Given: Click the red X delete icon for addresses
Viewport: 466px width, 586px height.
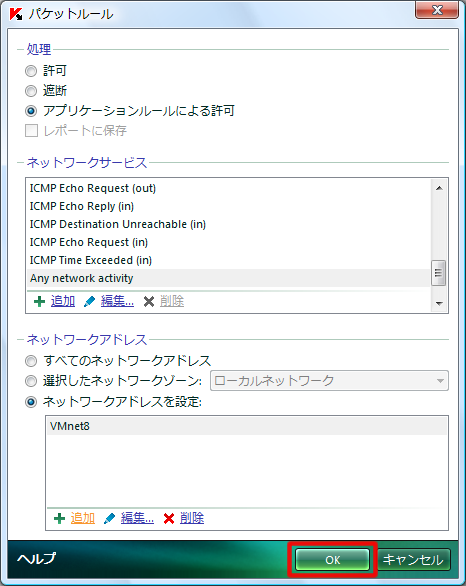Looking at the screenshot, I should pos(169,518).
